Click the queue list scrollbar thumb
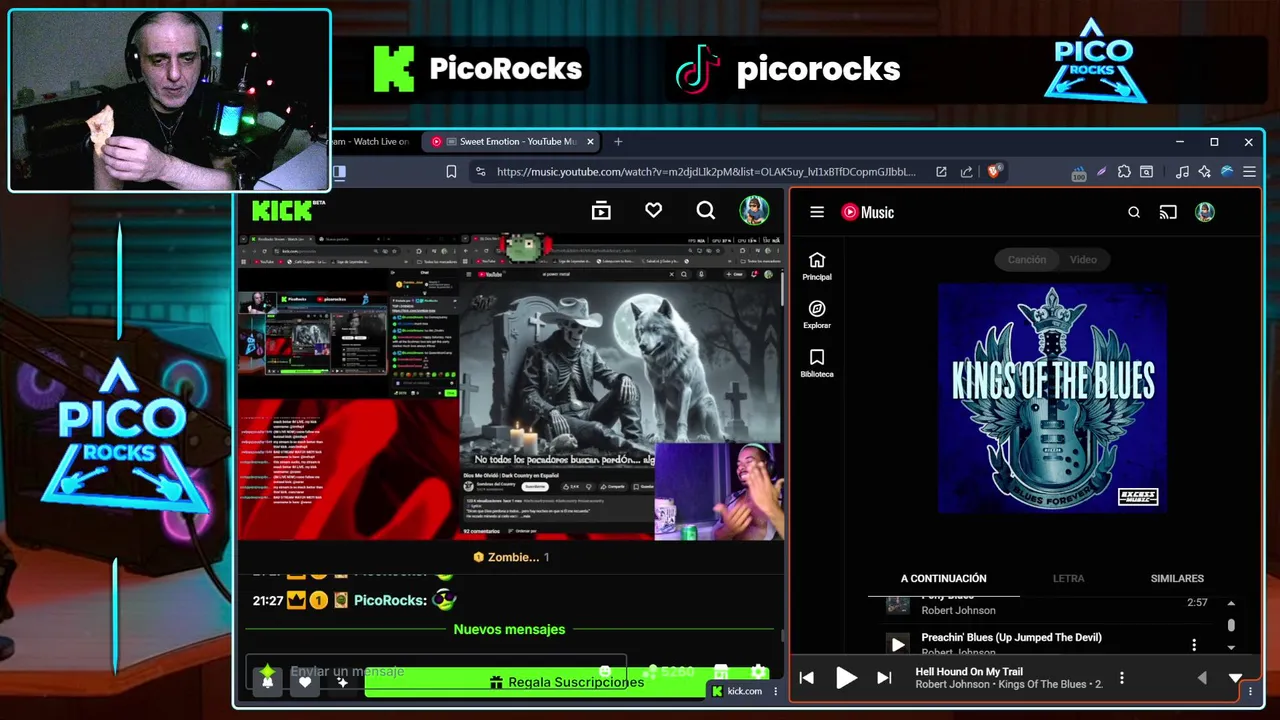 pos(1231,625)
